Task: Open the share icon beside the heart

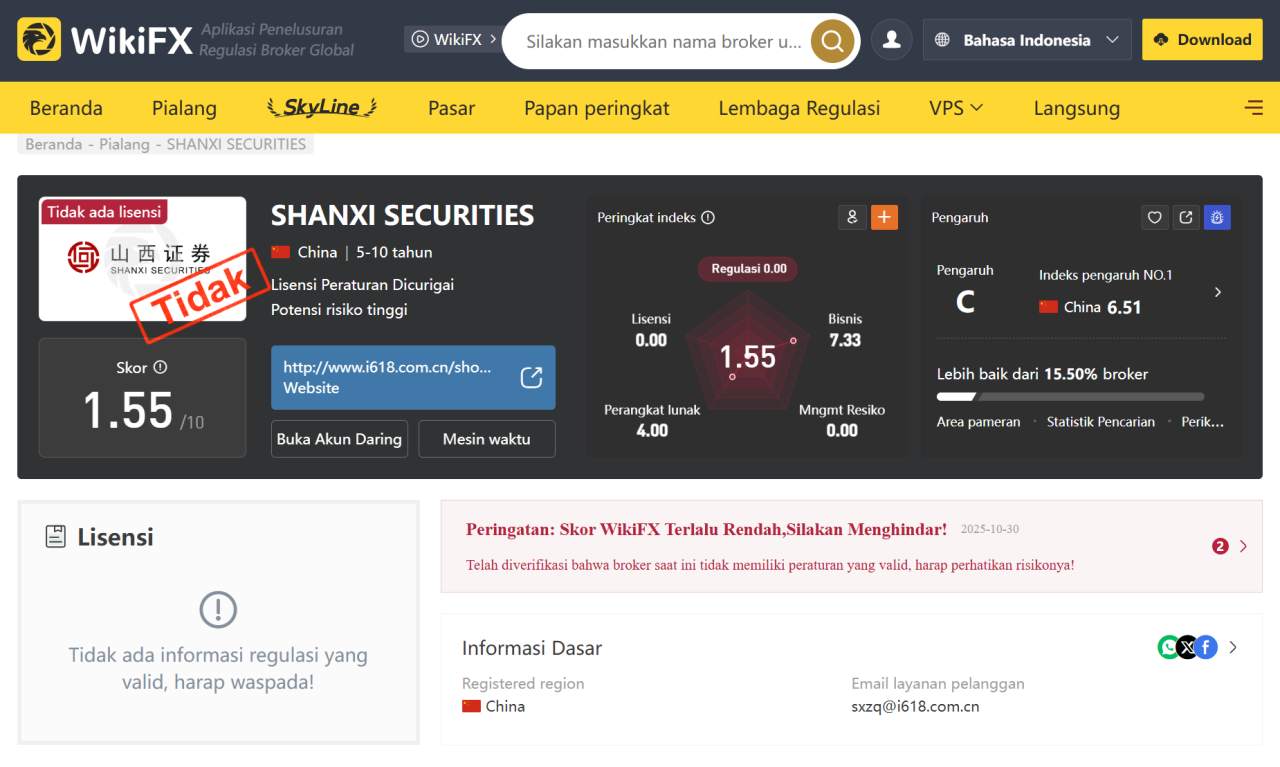Action: (x=1186, y=217)
